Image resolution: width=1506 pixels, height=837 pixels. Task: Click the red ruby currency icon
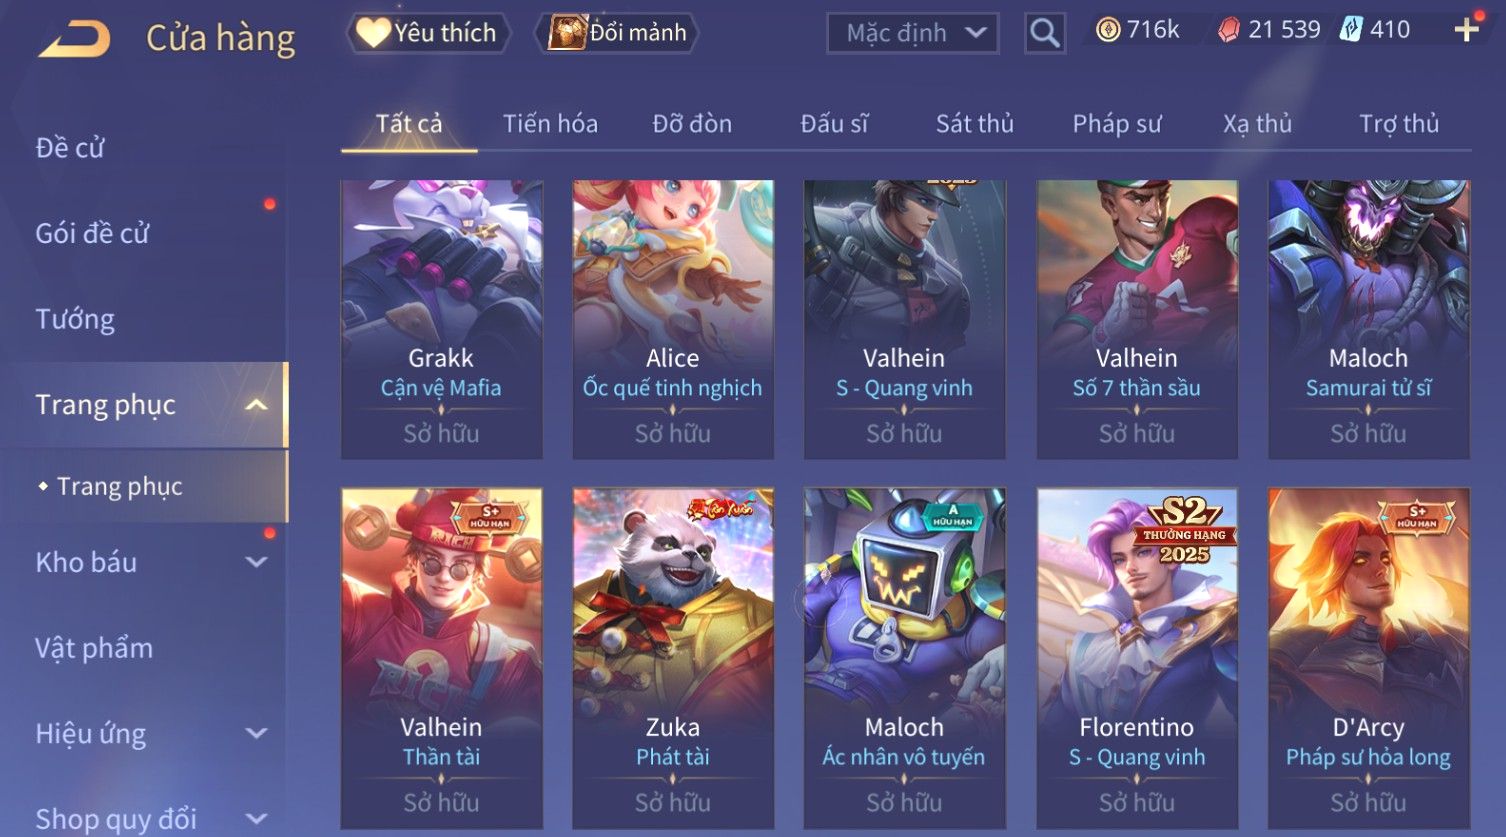click(1228, 30)
